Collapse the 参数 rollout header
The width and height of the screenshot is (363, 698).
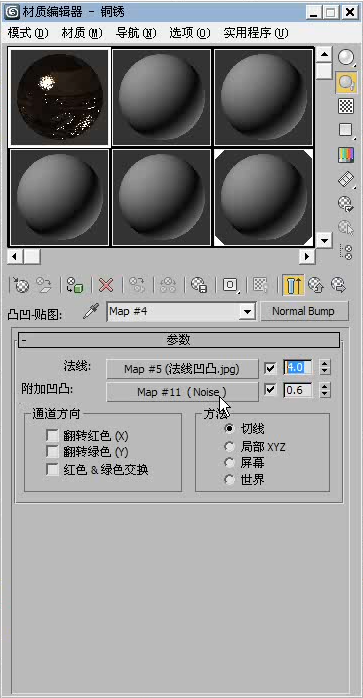pyautogui.click(x=179, y=340)
